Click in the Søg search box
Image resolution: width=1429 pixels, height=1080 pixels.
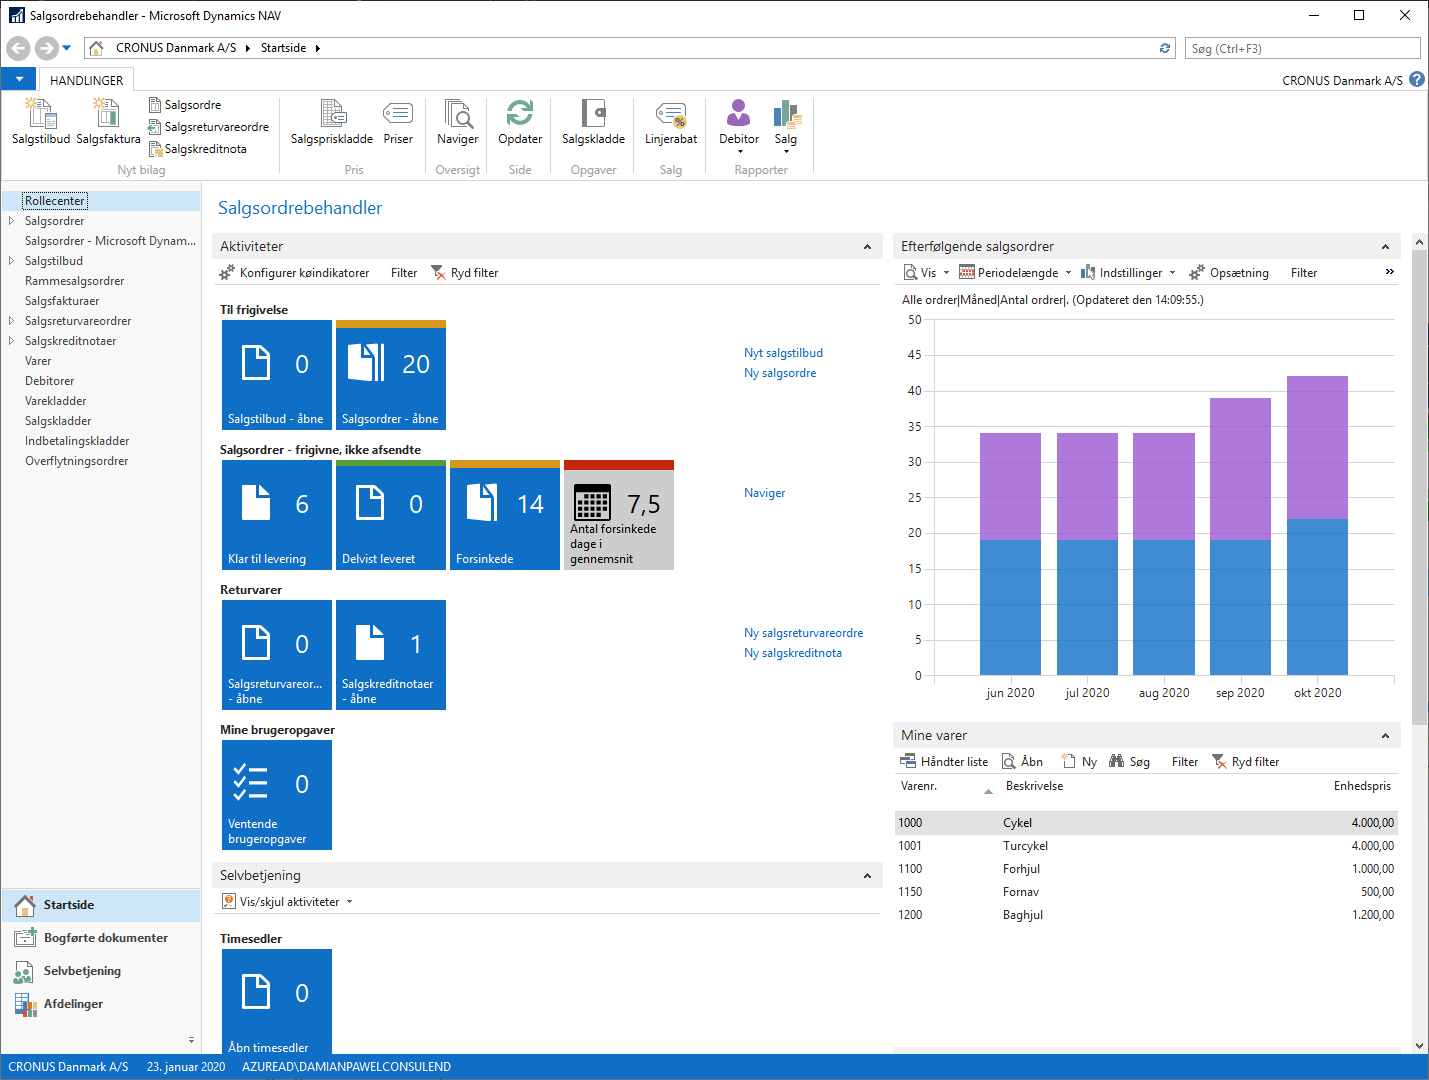point(1302,48)
